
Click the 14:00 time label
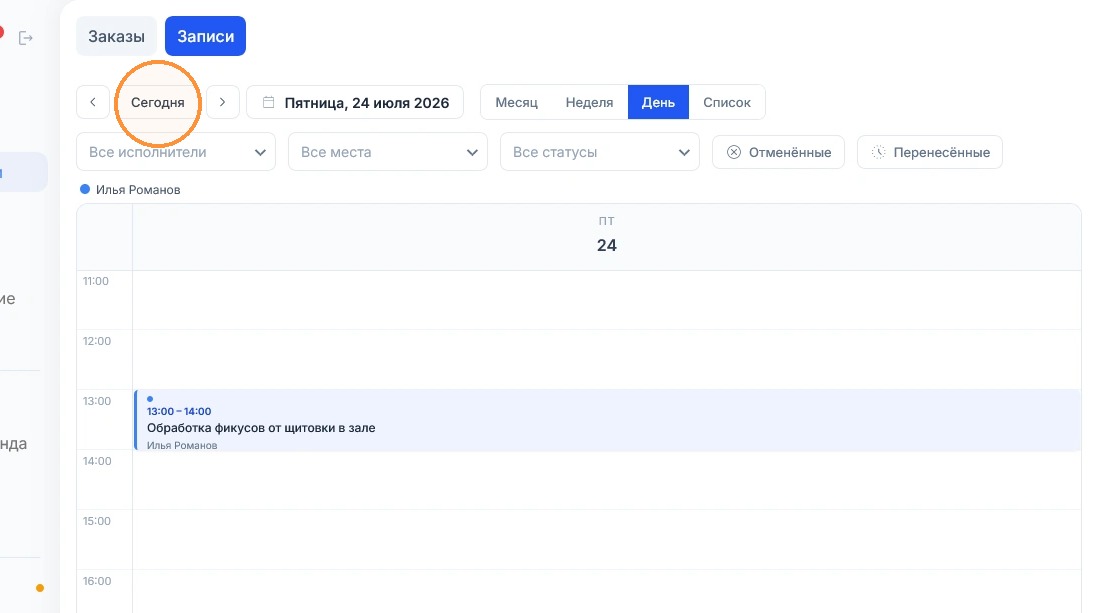click(x=97, y=461)
